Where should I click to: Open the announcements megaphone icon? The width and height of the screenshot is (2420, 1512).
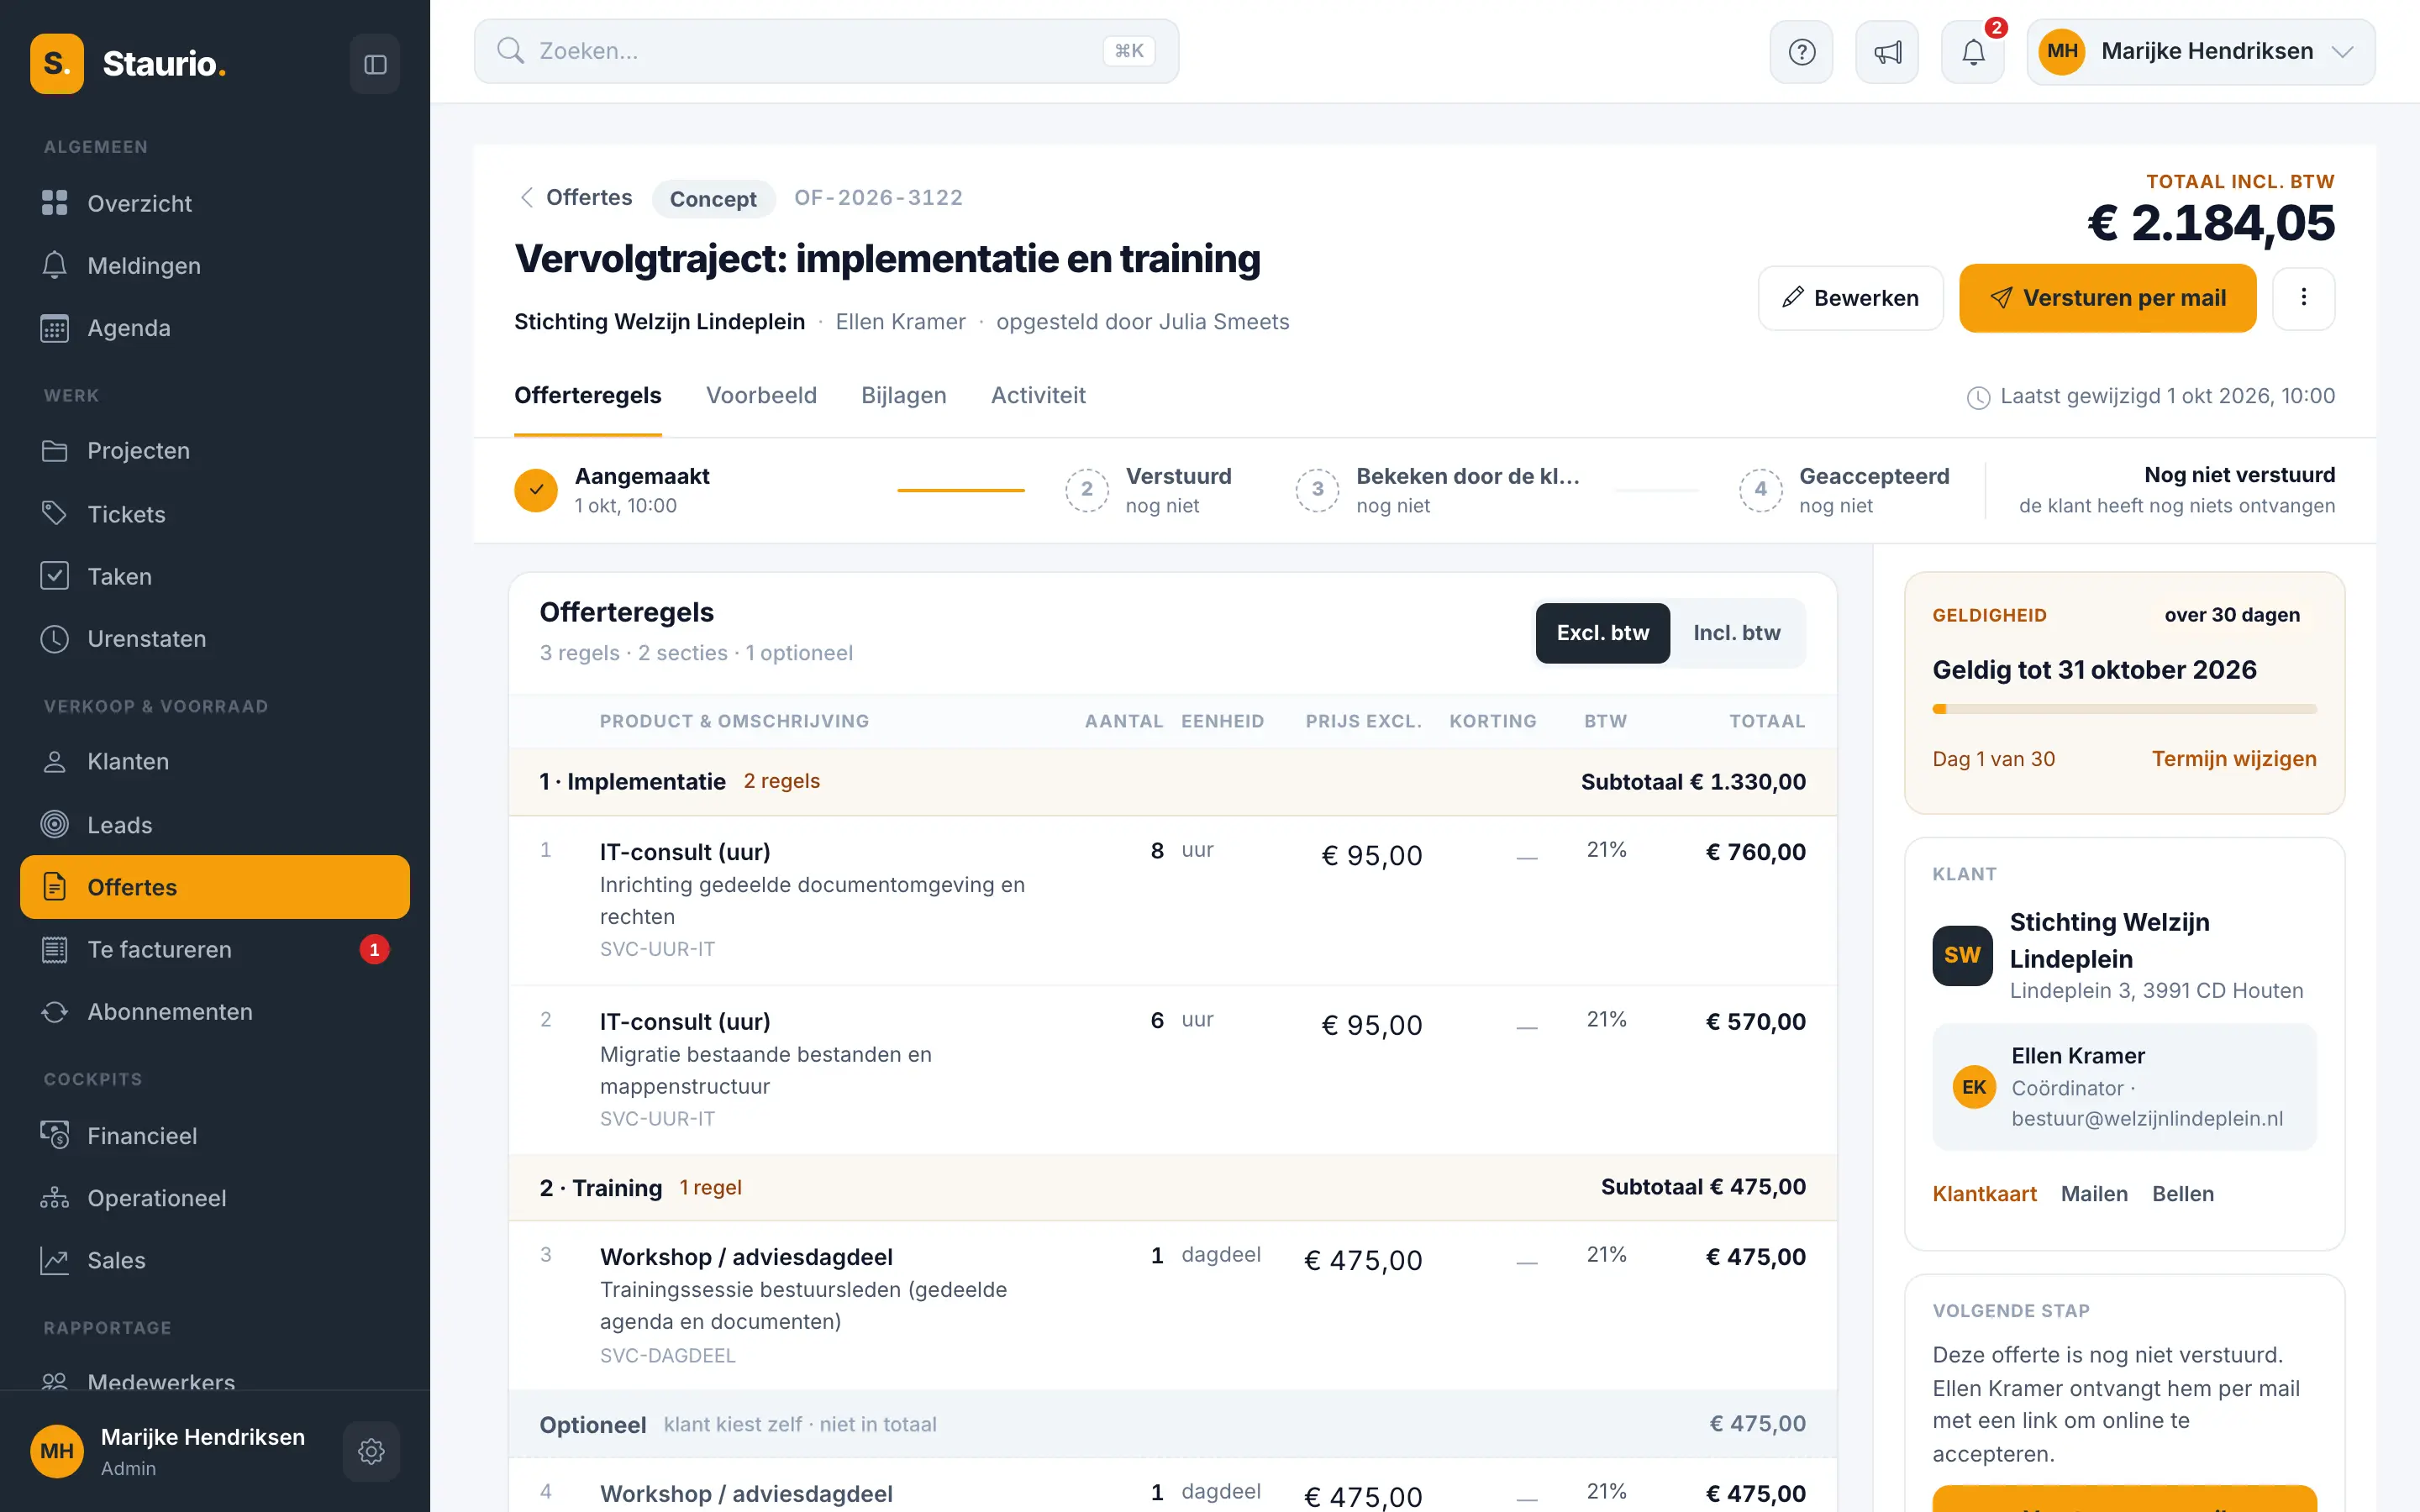(1887, 52)
